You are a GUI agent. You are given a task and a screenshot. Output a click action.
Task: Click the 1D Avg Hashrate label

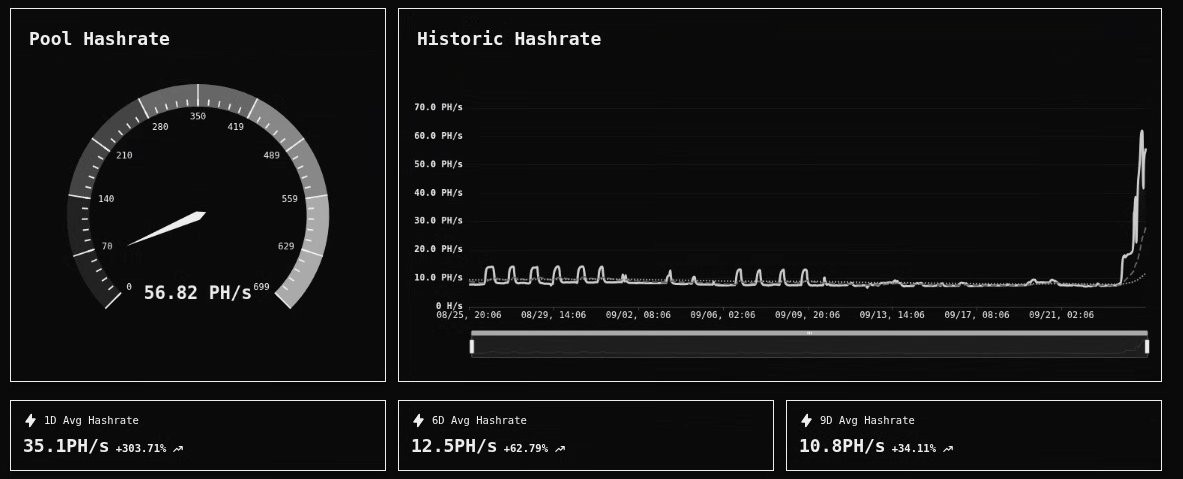tap(91, 421)
